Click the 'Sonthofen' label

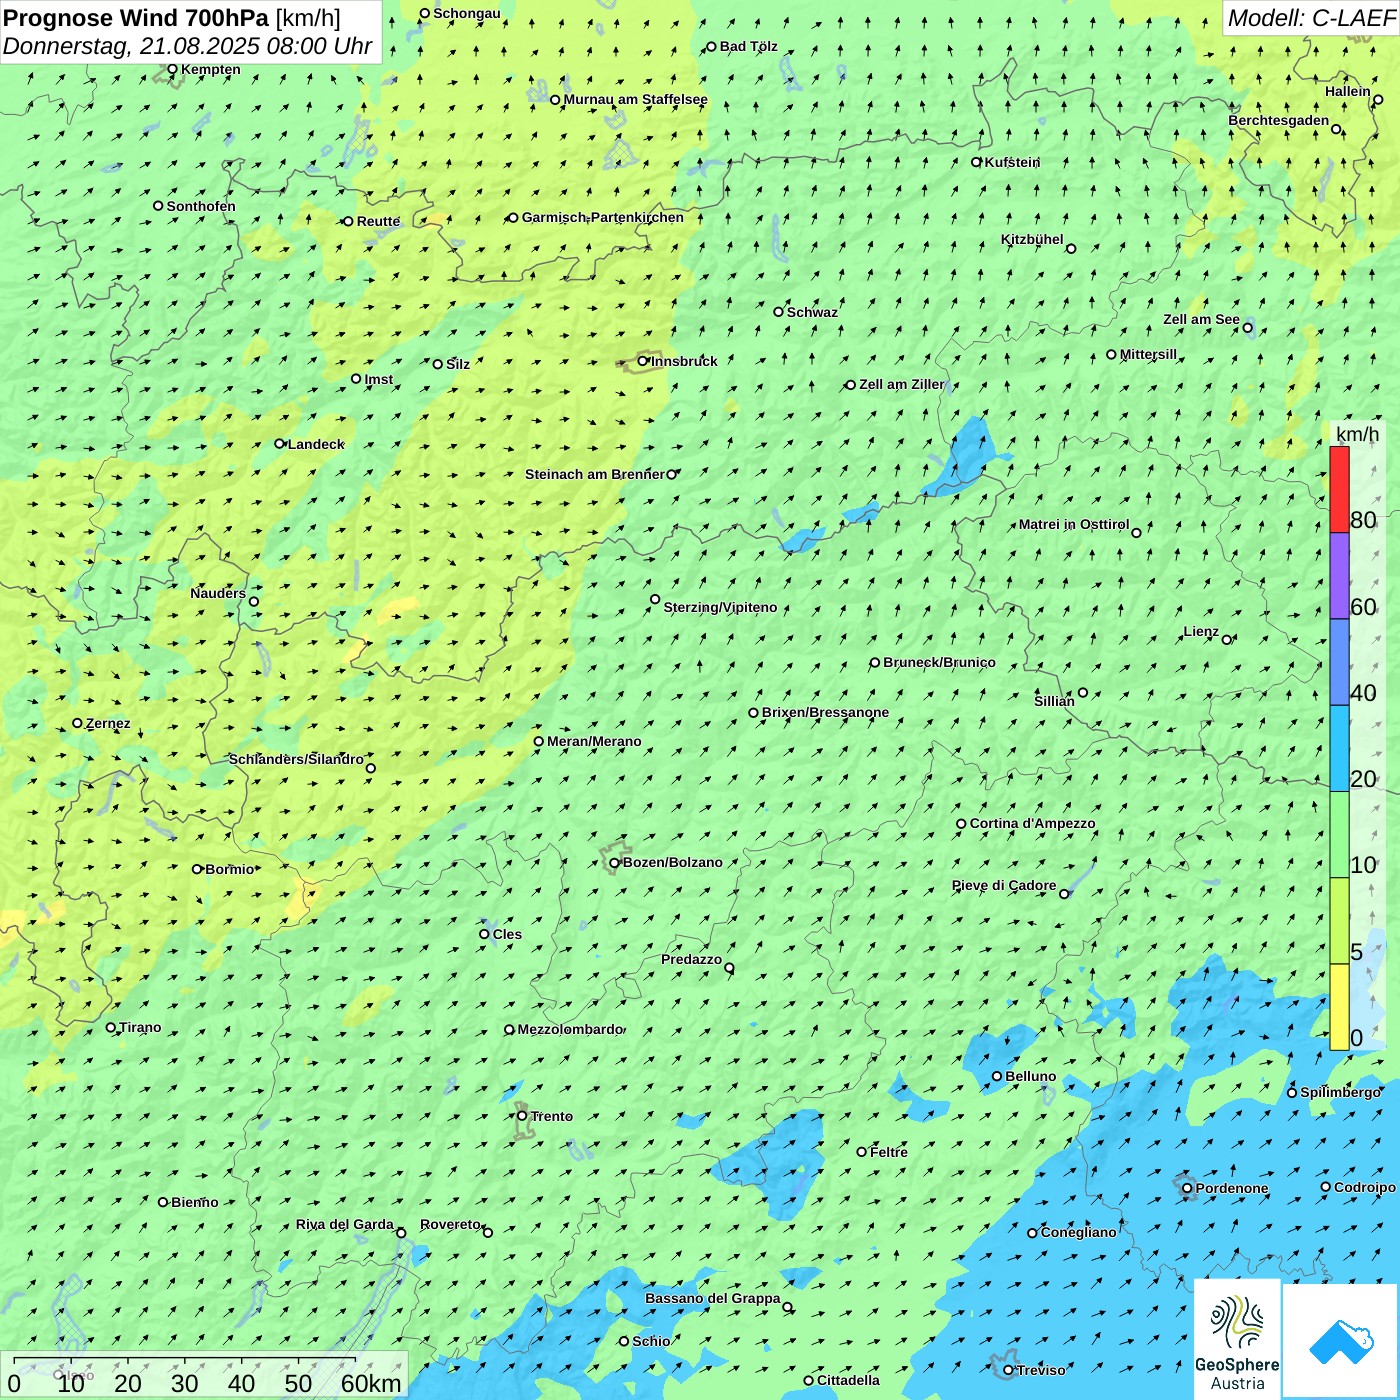click(x=201, y=206)
